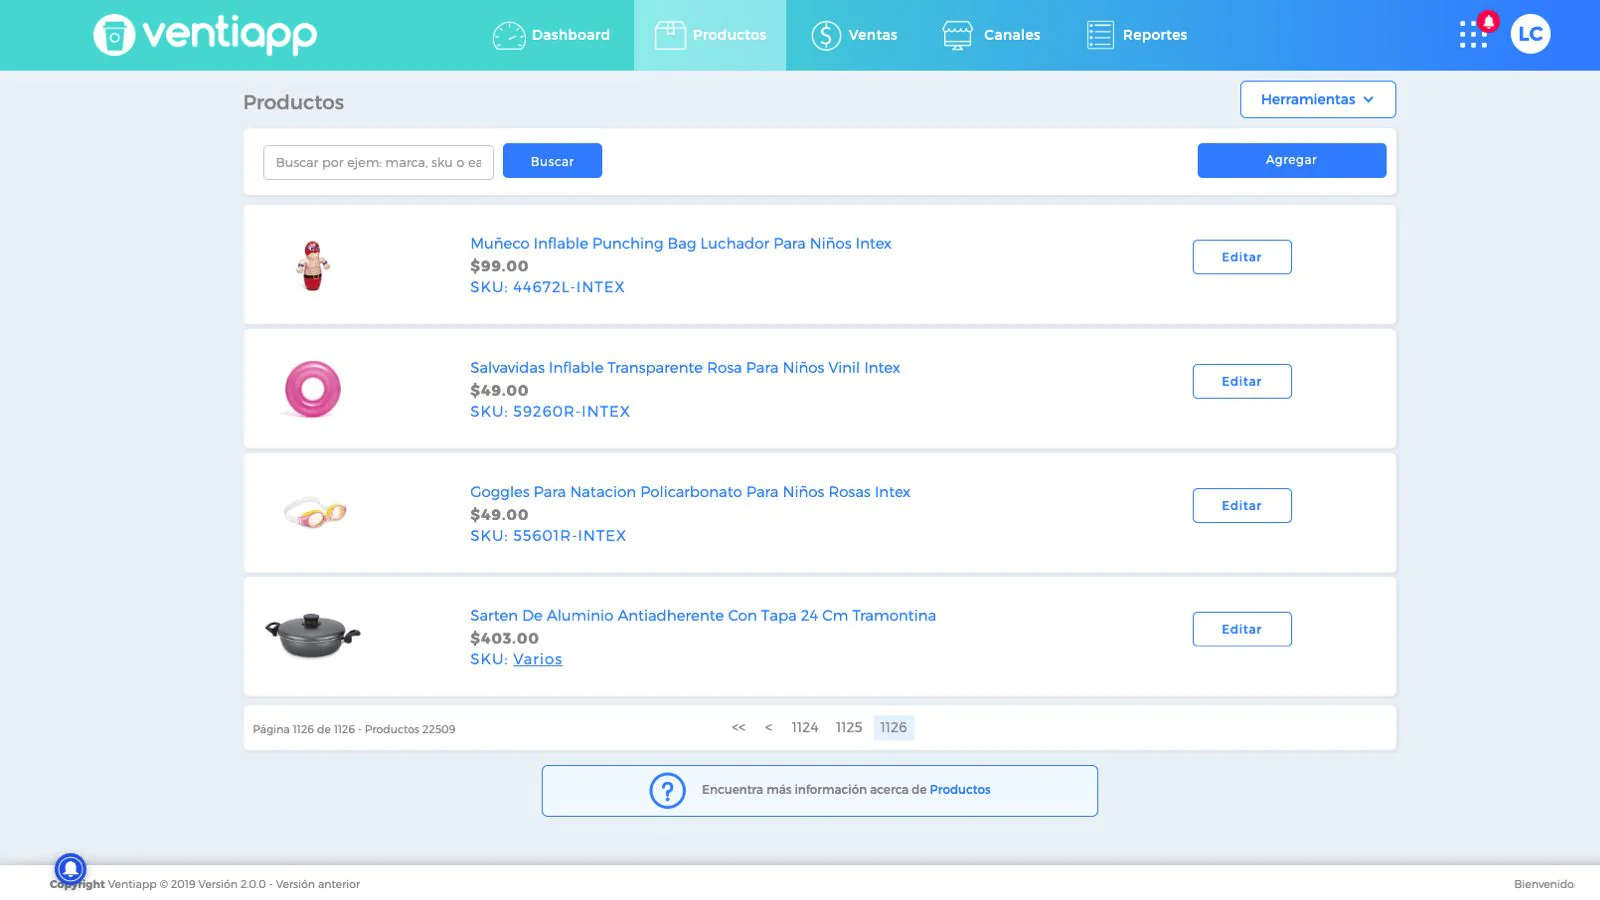The image size is (1600, 900).
Task: Click the Canales storefront icon
Action: click(x=957, y=35)
